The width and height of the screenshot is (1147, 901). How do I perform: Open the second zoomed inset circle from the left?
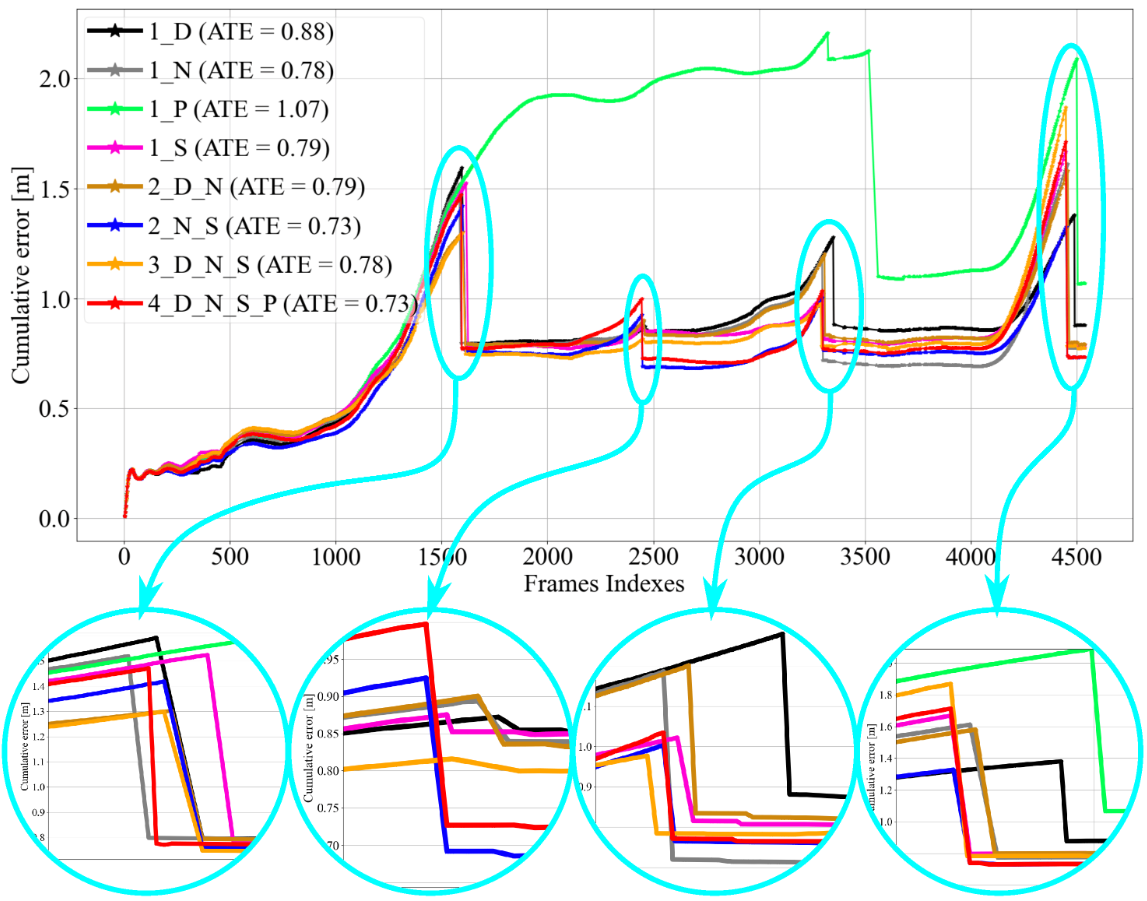[x=431, y=743]
